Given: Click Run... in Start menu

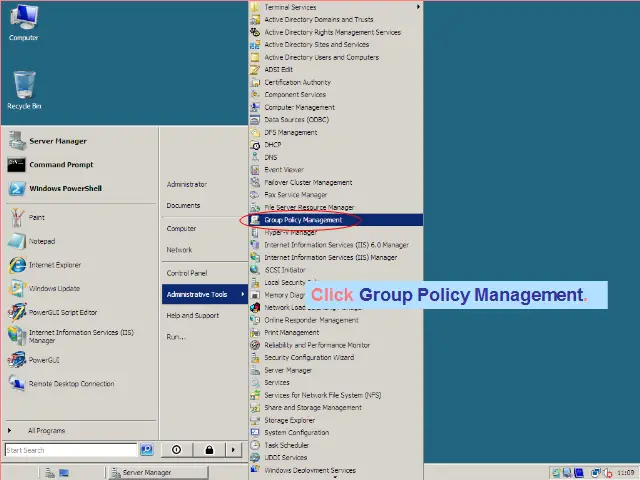Looking at the screenshot, I should pyautogui.click(x=205, y=337).
